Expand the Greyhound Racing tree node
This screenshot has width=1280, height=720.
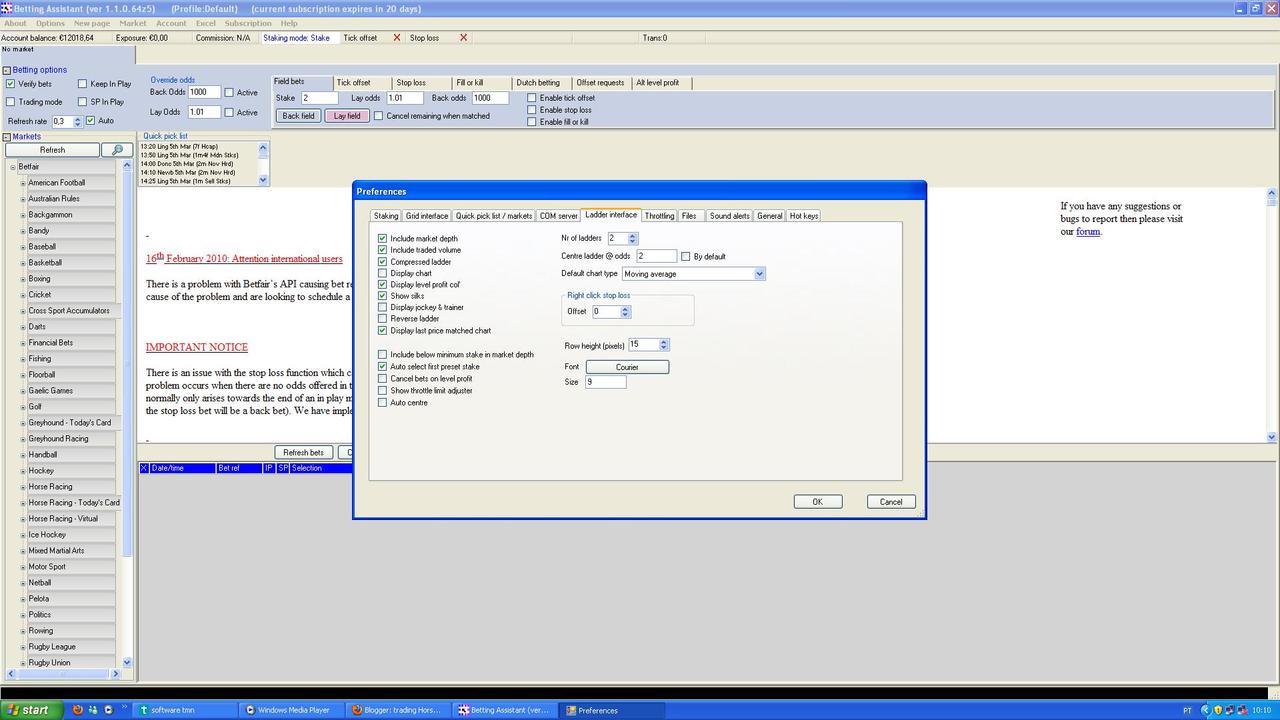coord(22,439)
